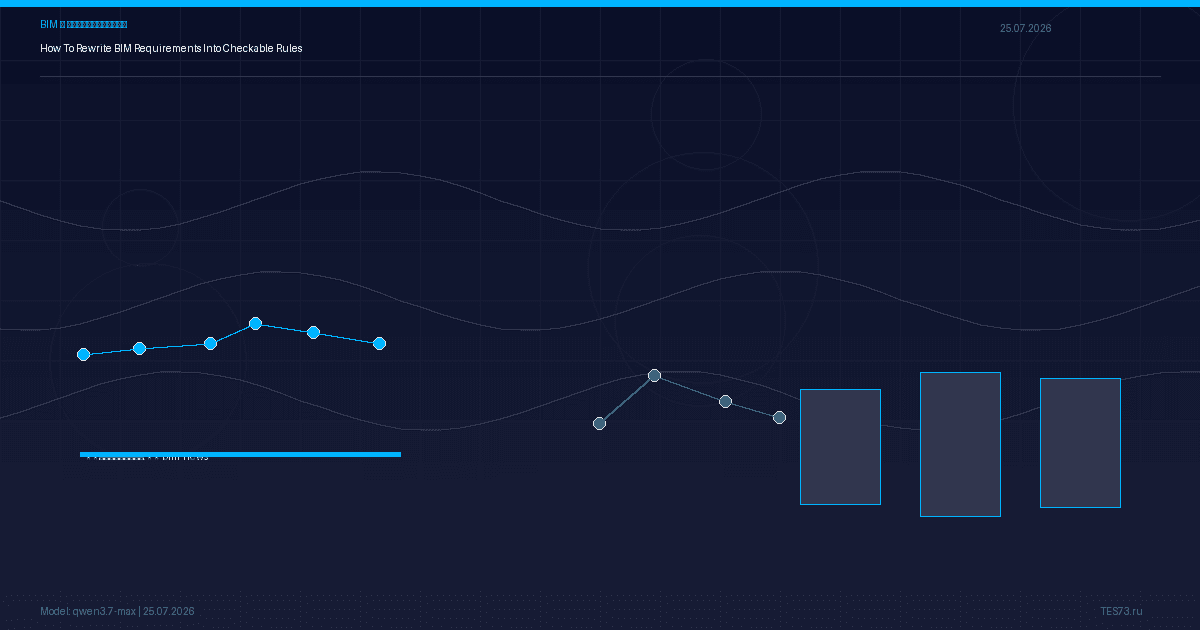Click the tallest bar in the bar chart

960,444
